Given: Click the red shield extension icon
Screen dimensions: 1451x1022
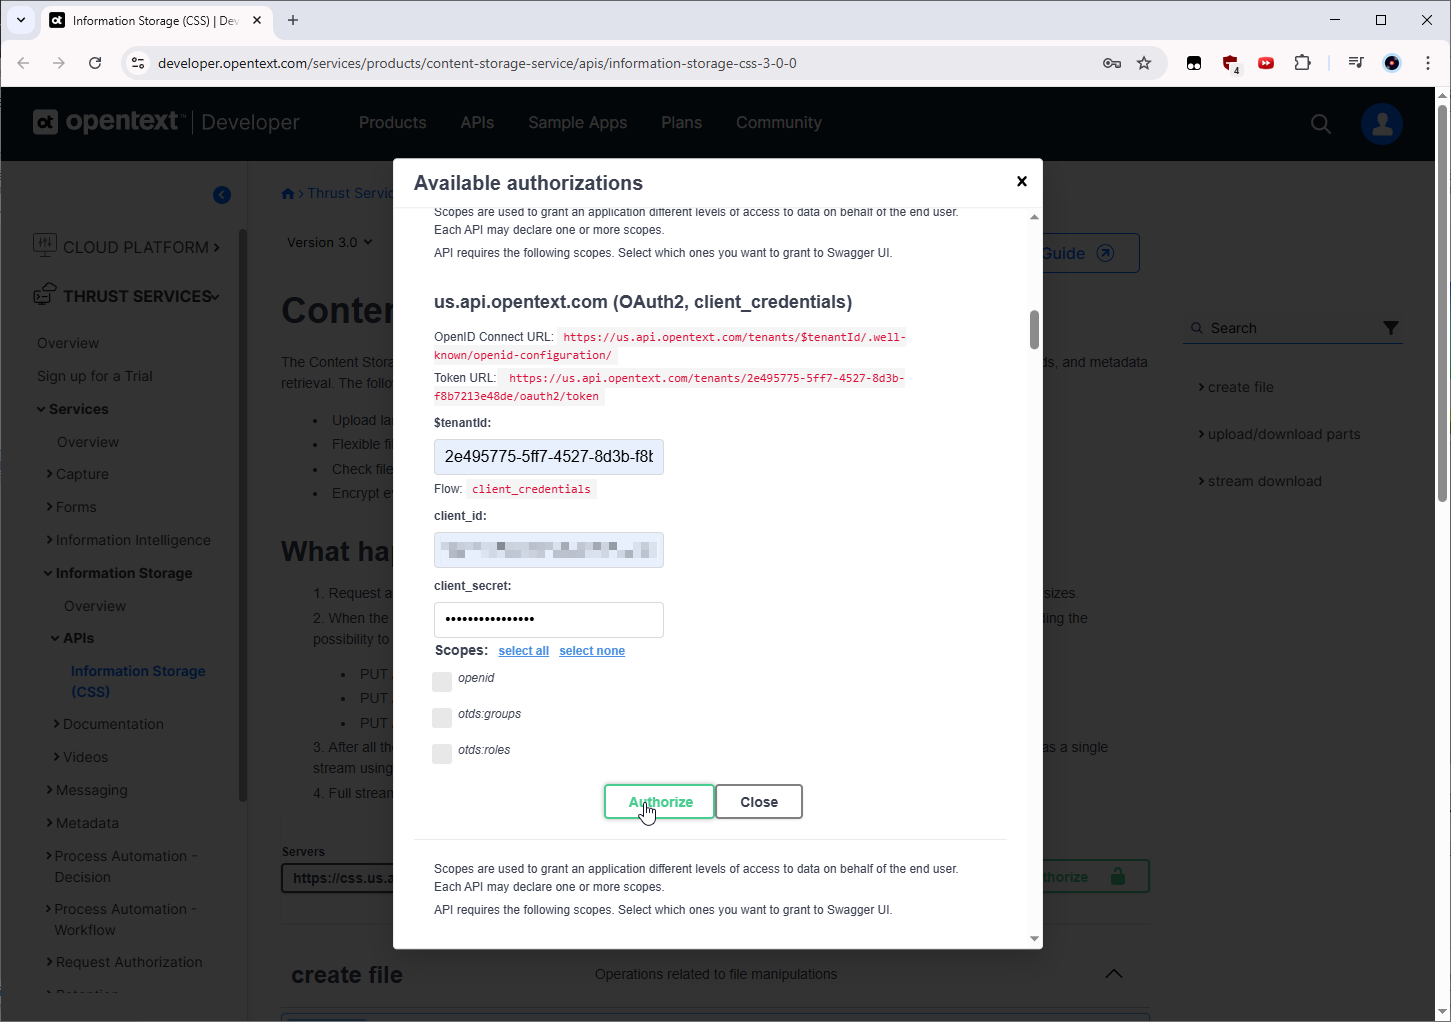Looking at the screenshot, I should pyautogui.click(x=1230, y=63).
